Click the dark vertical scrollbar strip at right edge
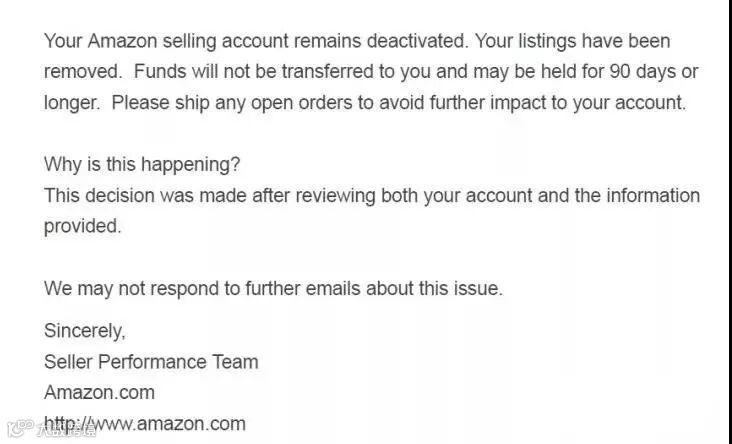The width and height of the screenshot is (732, 444). coord(729,222)
